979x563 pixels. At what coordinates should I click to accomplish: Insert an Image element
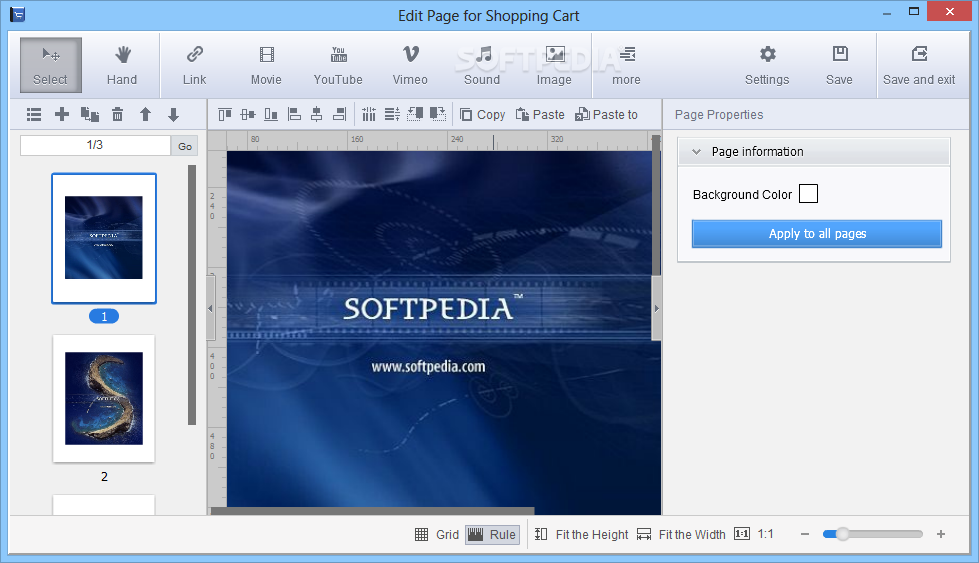tap(554, 65)
